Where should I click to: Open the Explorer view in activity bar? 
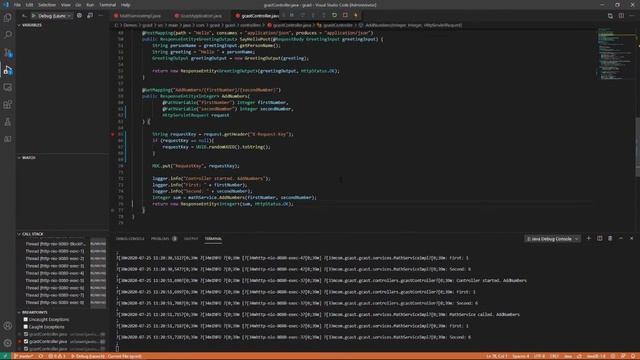[8, 18]
